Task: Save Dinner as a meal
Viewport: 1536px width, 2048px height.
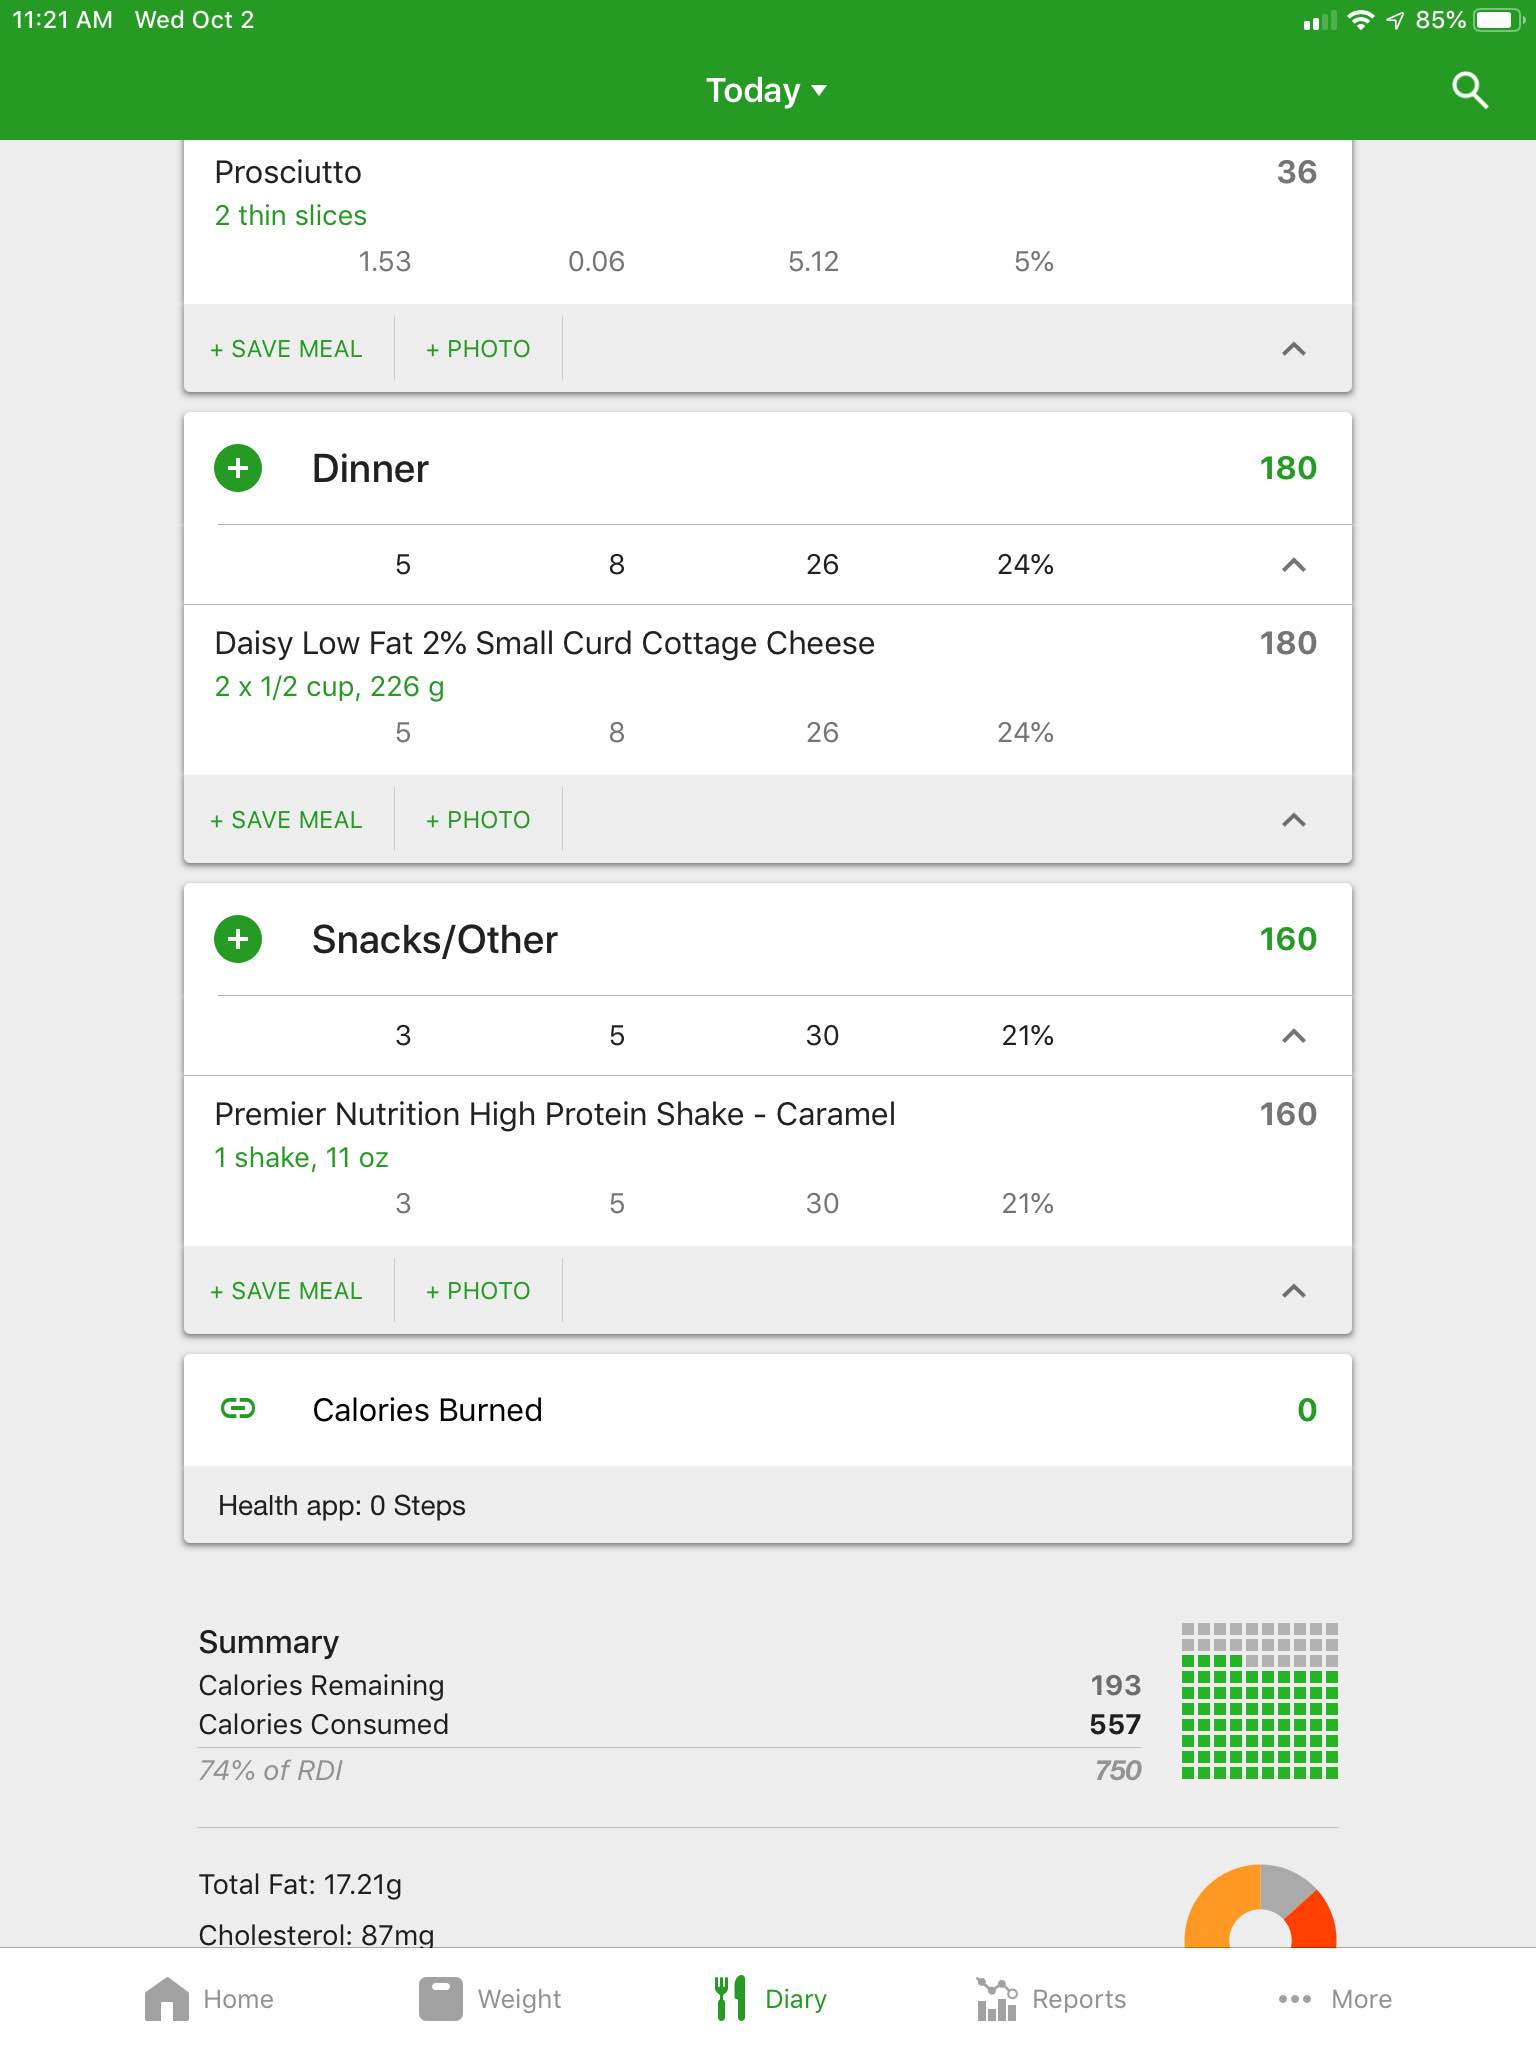Action: point(286,820)
